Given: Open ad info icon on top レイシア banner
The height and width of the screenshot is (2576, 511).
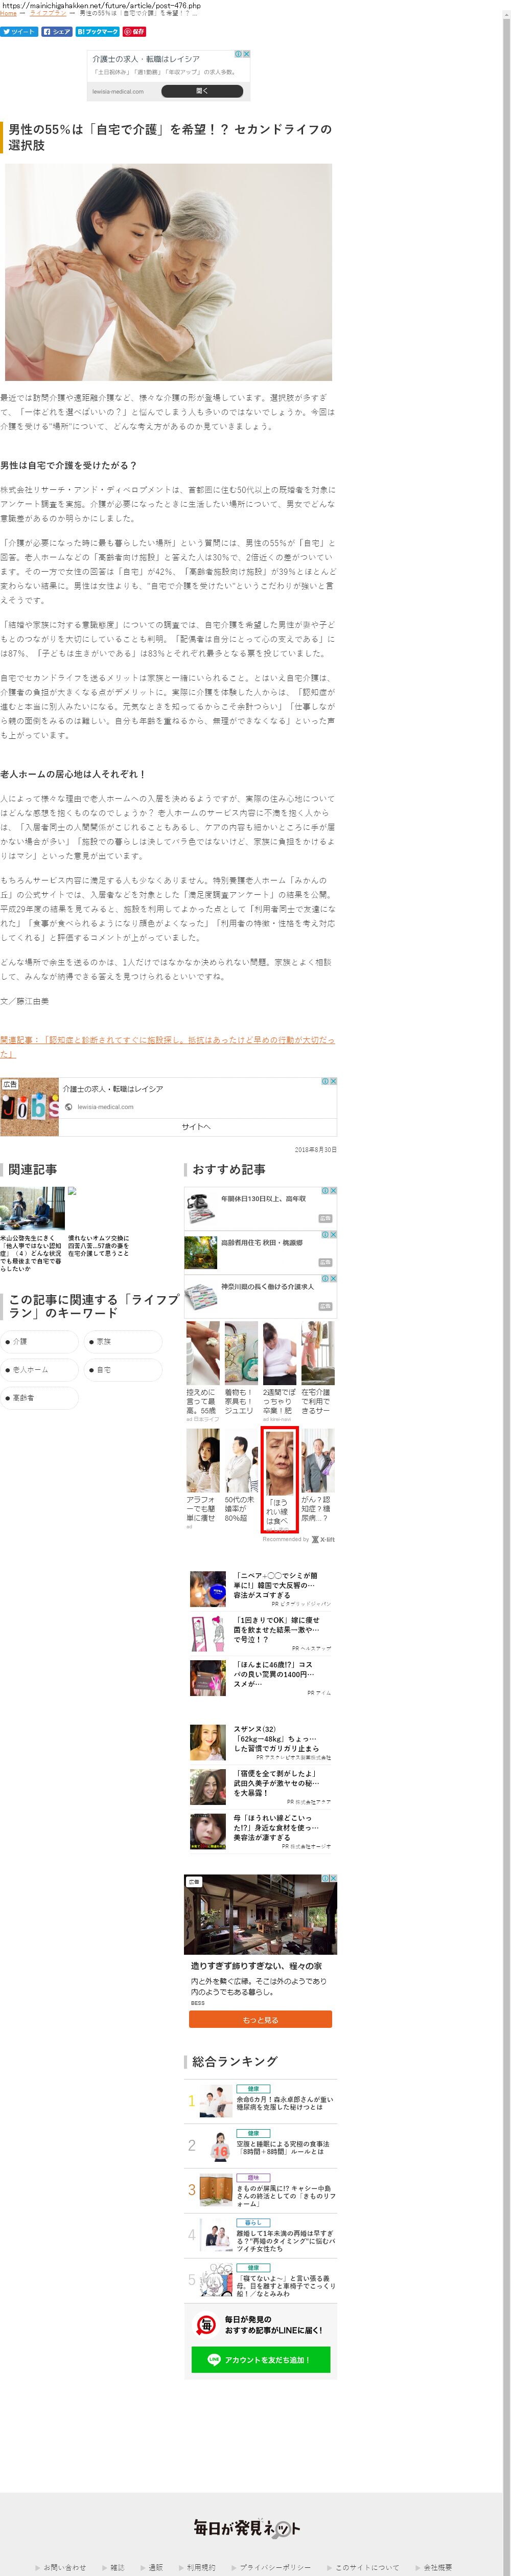Looking at the screenshot, I should click(238, 54).
